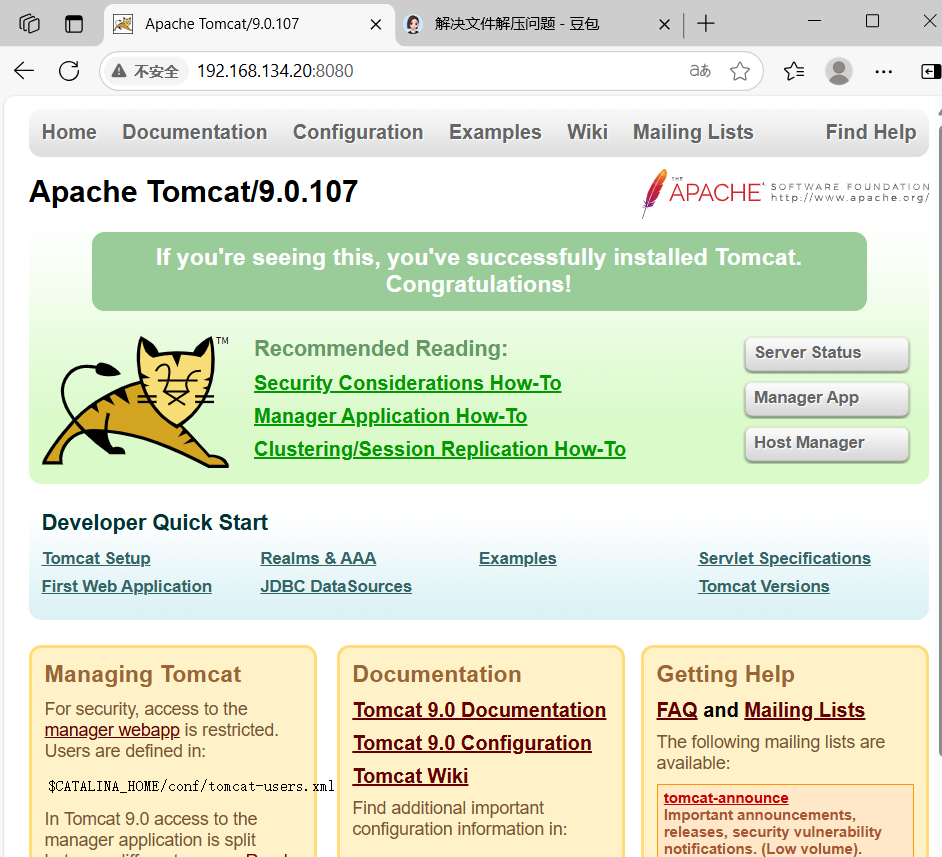Image resolution: width=942 pixels, height=857 pixels.
Task: Open the Servlet Specifications link
Action: pos(785,559)
